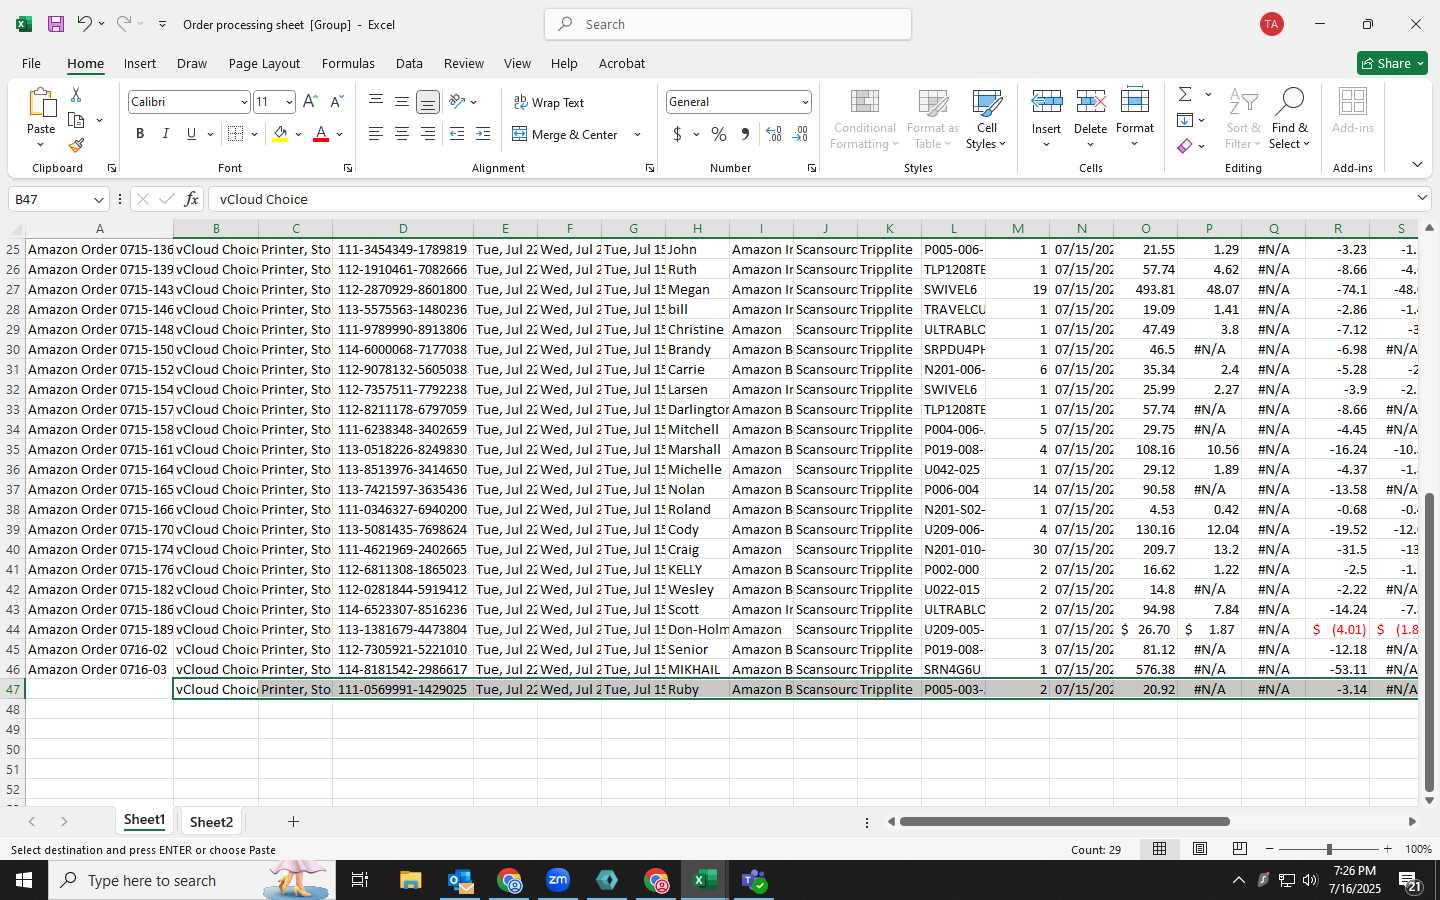This screenshot has height=900, width=1440.
Task: Apply red Font Color swatch
Action: click(321, 134)
